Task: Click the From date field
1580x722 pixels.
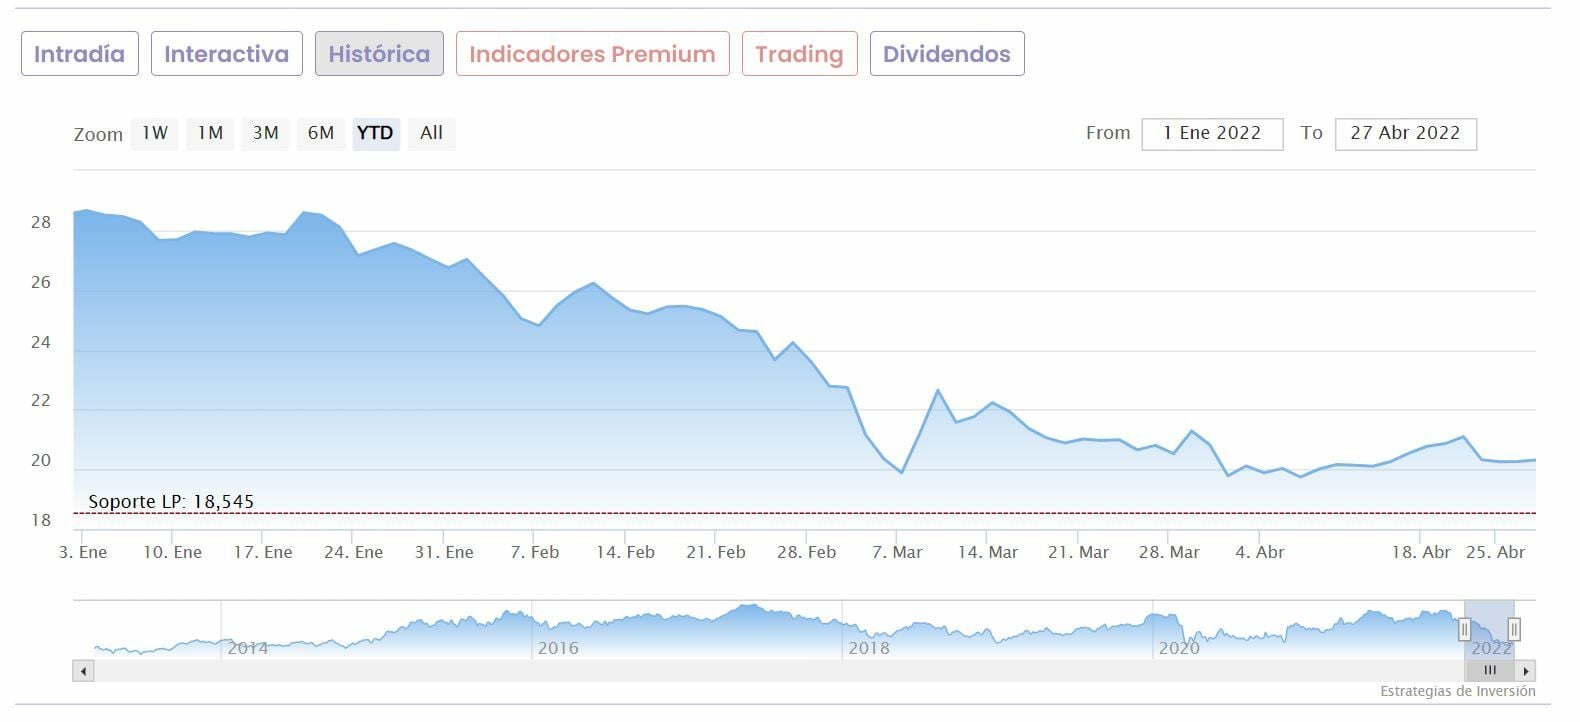Action: coord(1212,133)
